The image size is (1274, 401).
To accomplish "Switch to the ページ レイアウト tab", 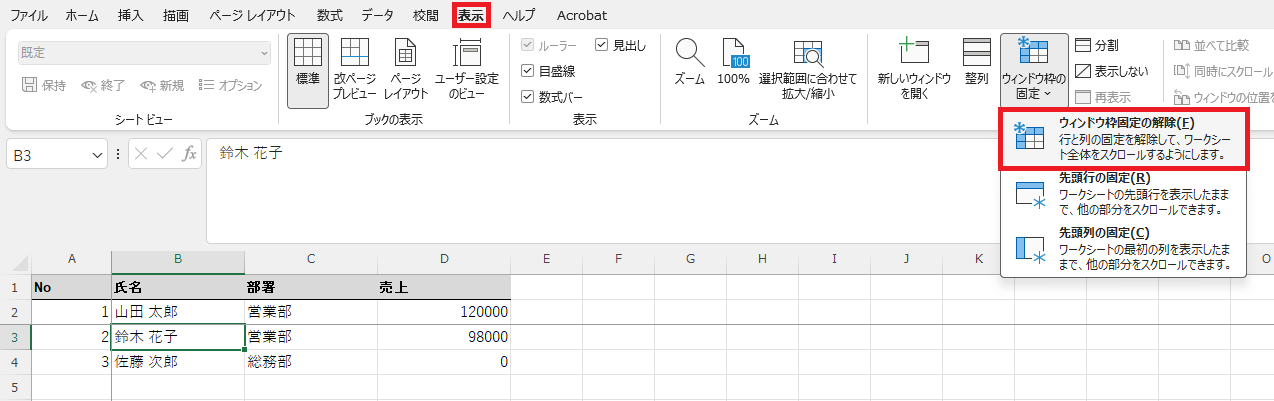I will [x=252, y=15].
